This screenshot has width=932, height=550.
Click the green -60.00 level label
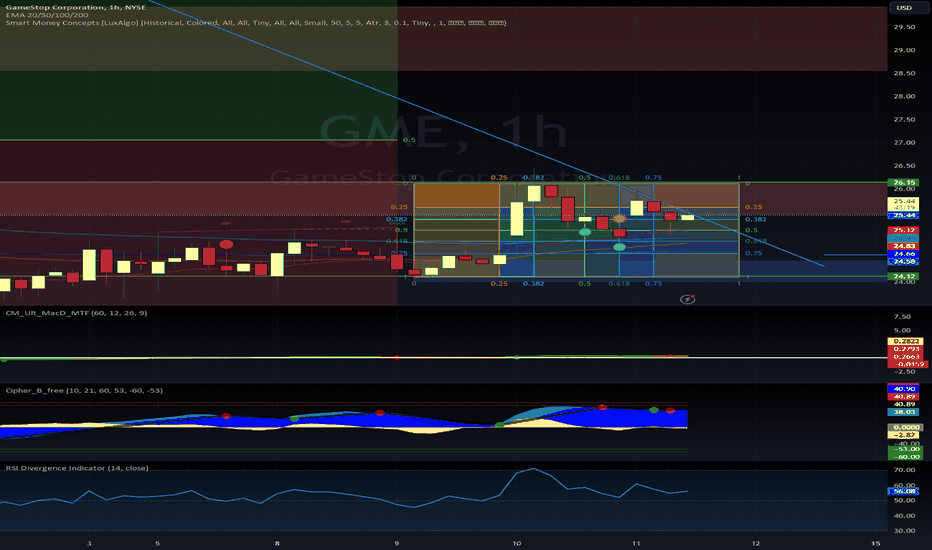905,456
